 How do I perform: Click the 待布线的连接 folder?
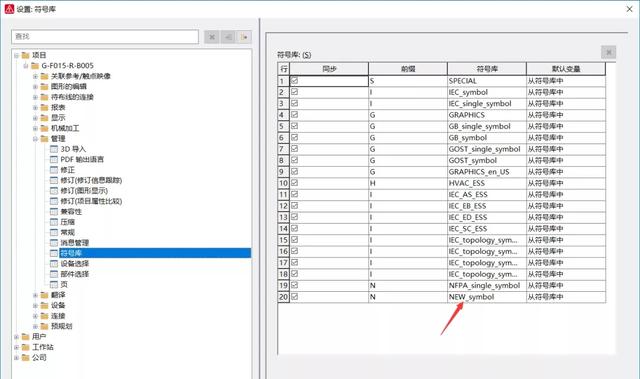click(72, 97)
